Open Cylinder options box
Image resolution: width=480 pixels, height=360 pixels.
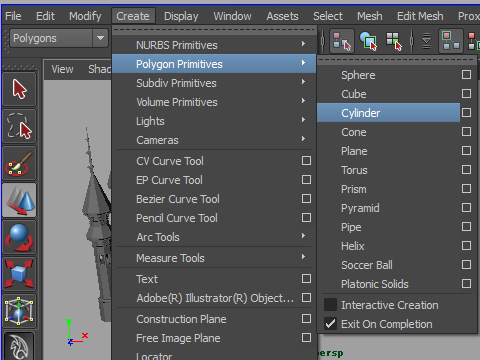pos(466,113)
